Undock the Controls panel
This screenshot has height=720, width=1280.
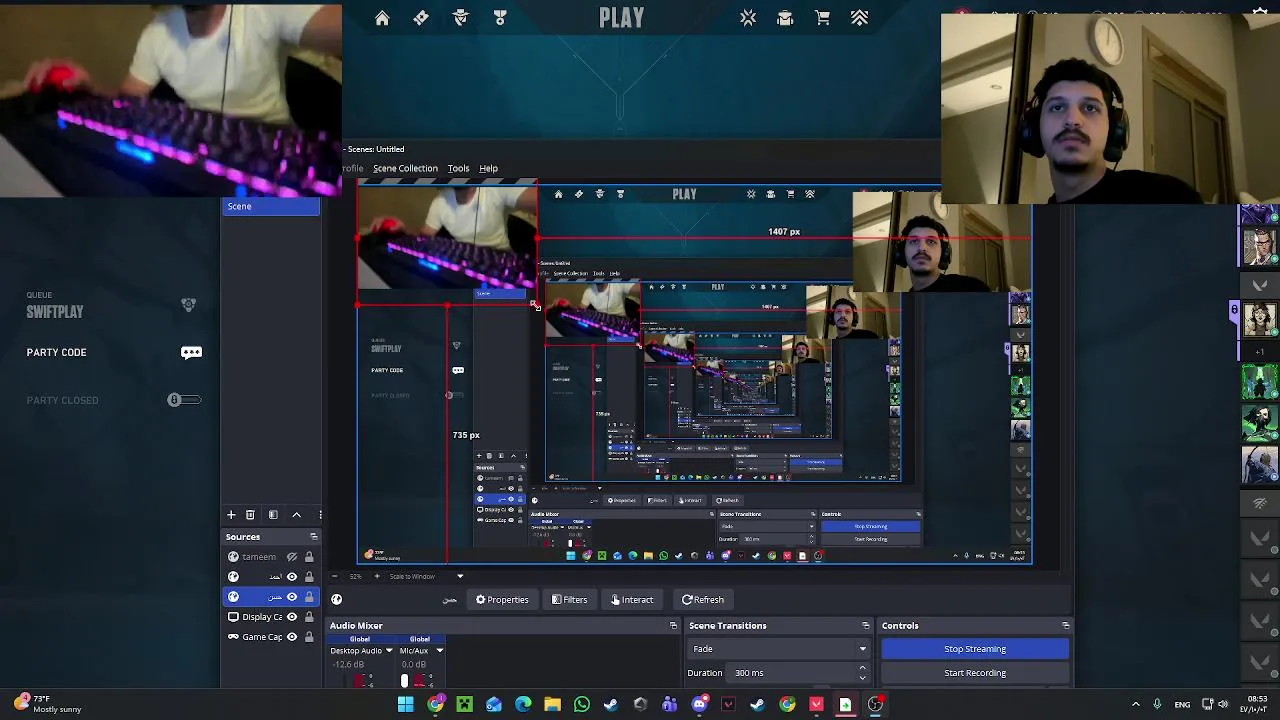[x=1065, y=626]
